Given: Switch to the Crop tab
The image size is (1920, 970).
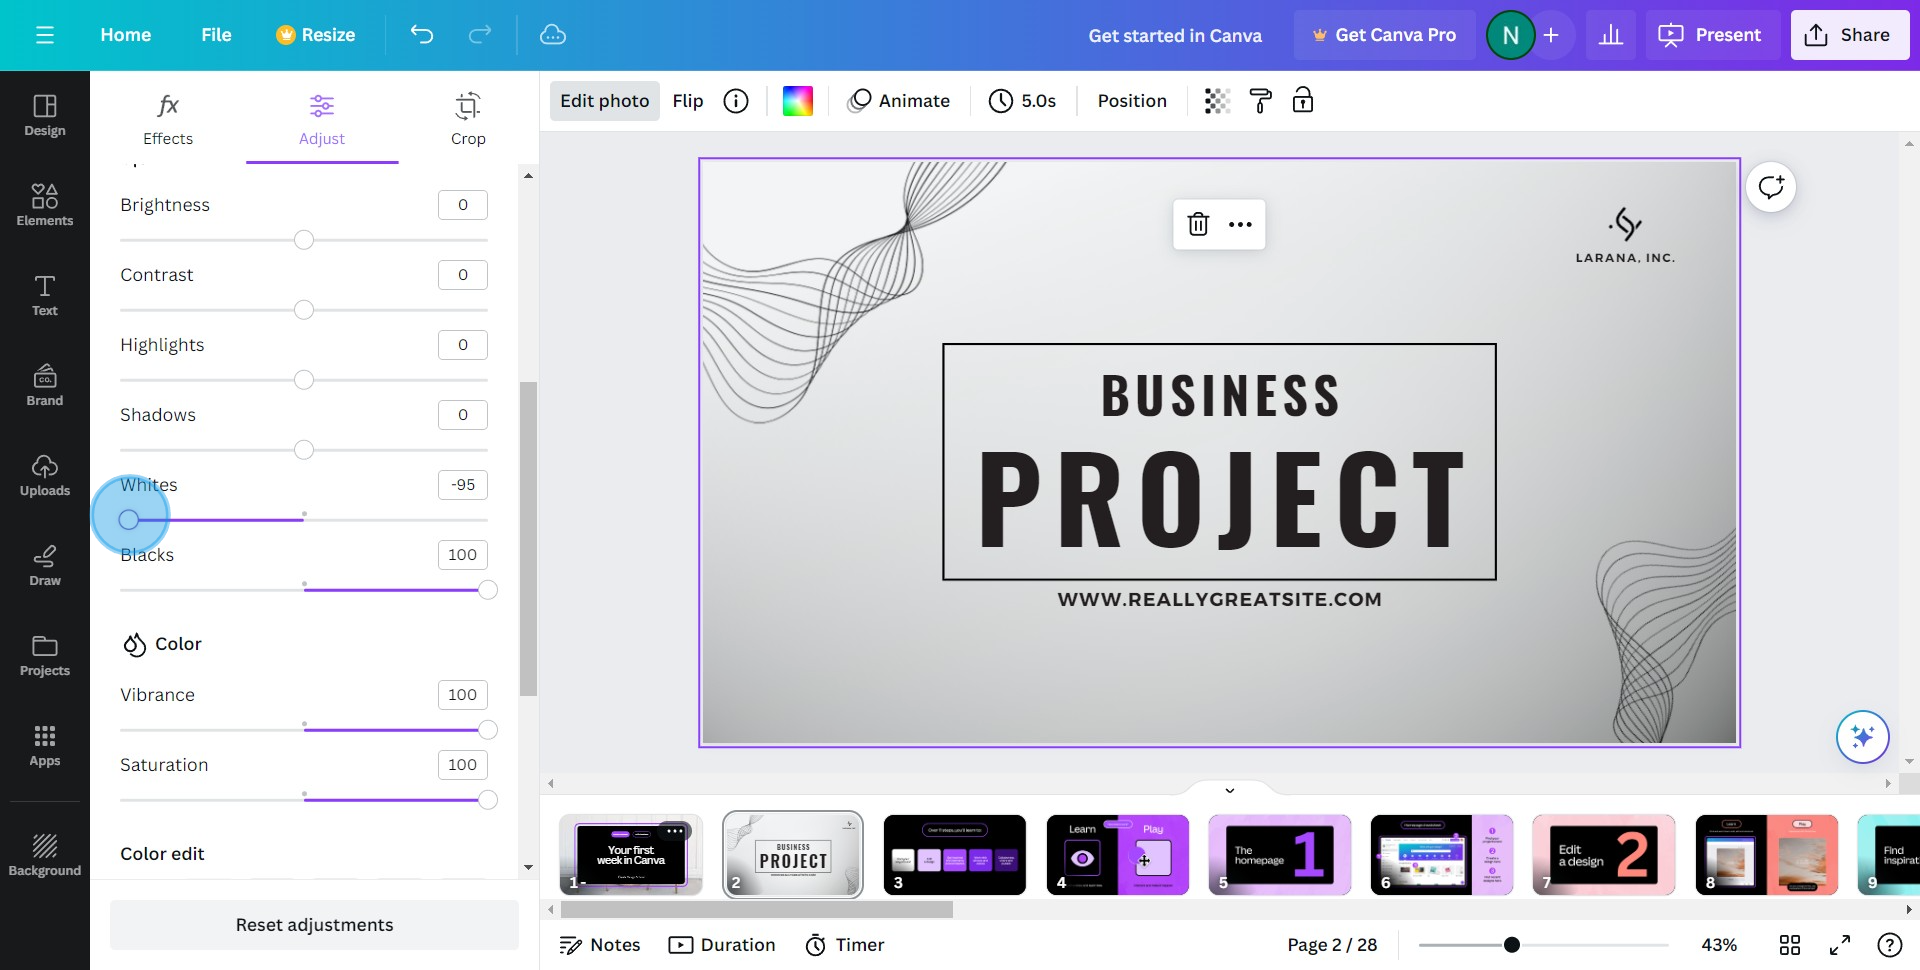Looking at the screenshot, I should pyautogui.click(x=468, y=119).
